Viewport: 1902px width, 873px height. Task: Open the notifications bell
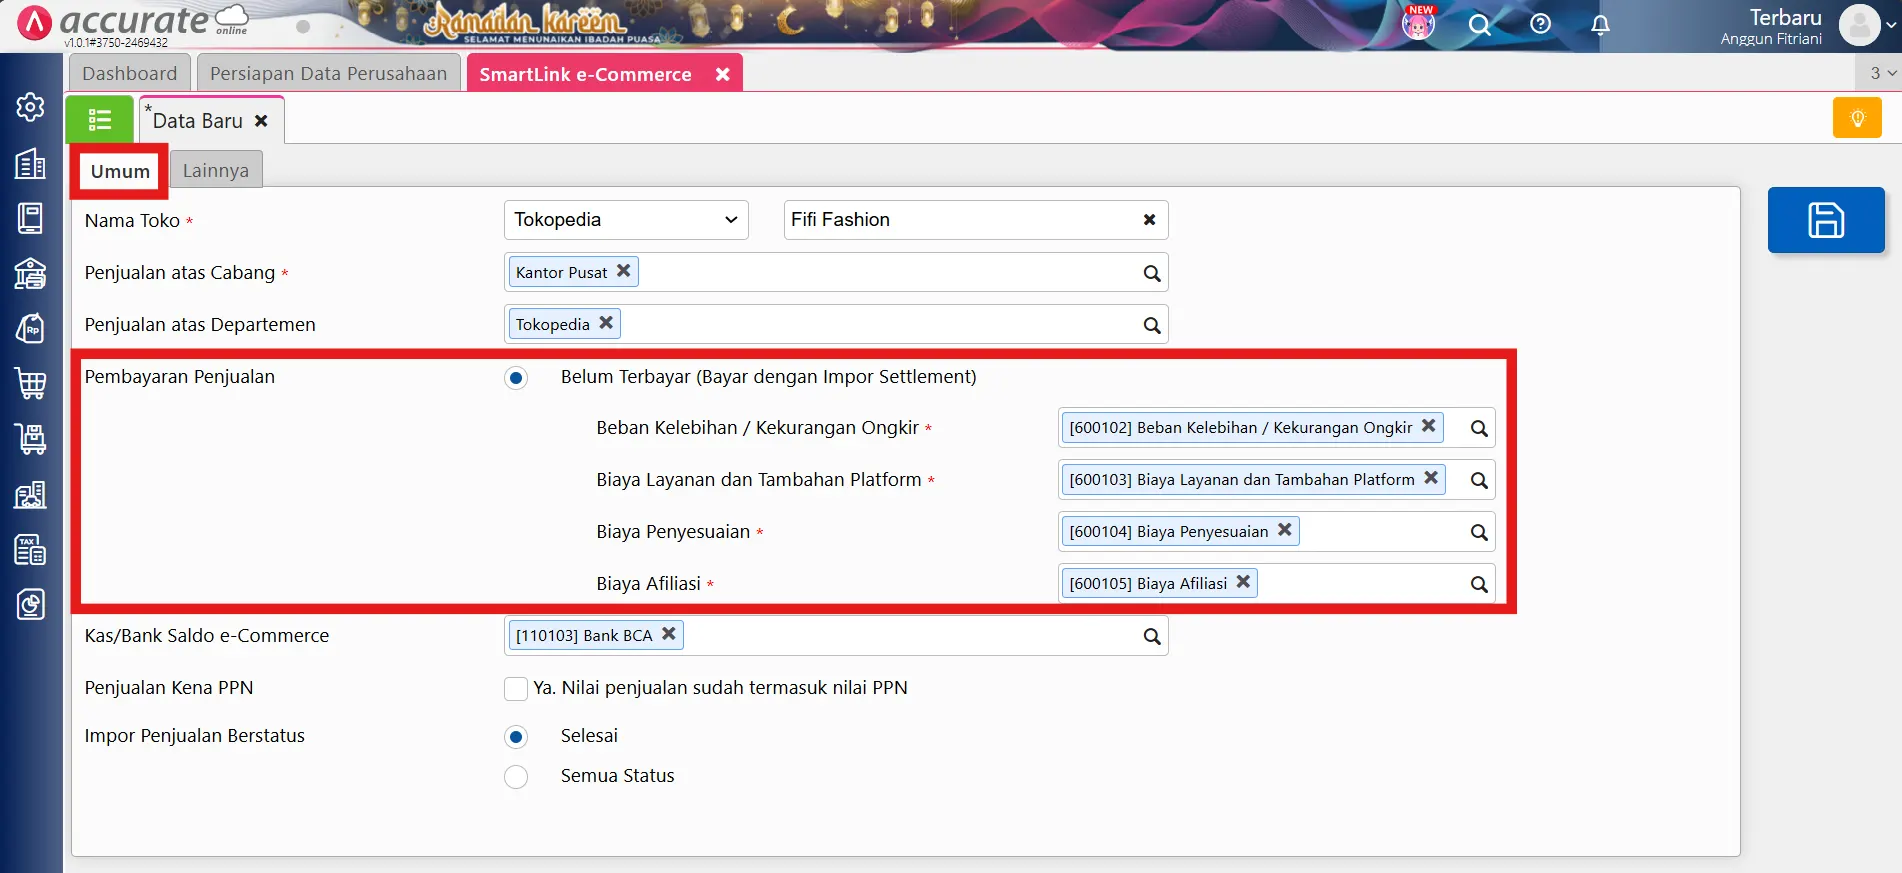tap(1600, 25)
